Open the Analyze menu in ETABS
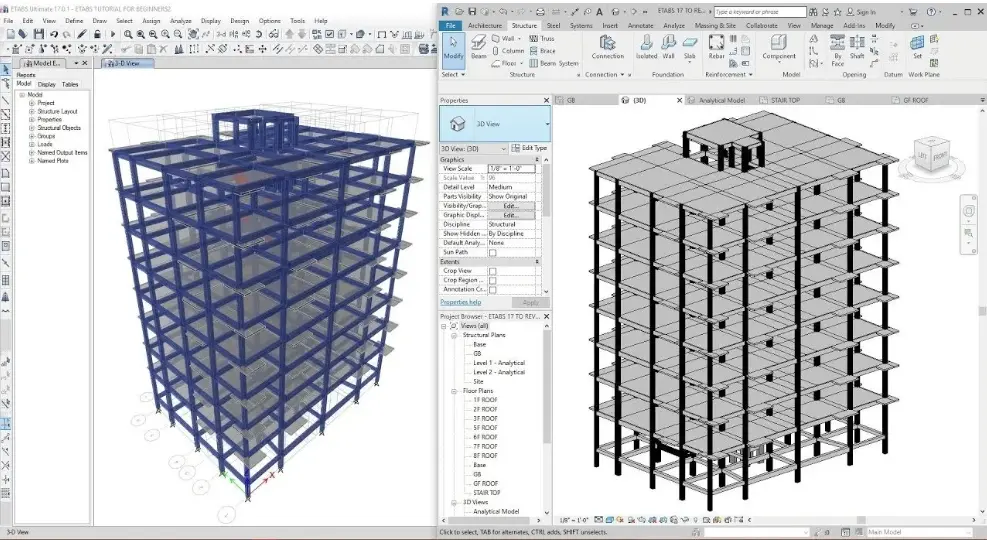The width and height of the screenshot is (987, 540). pyautogui.click(x=181, y=20)
